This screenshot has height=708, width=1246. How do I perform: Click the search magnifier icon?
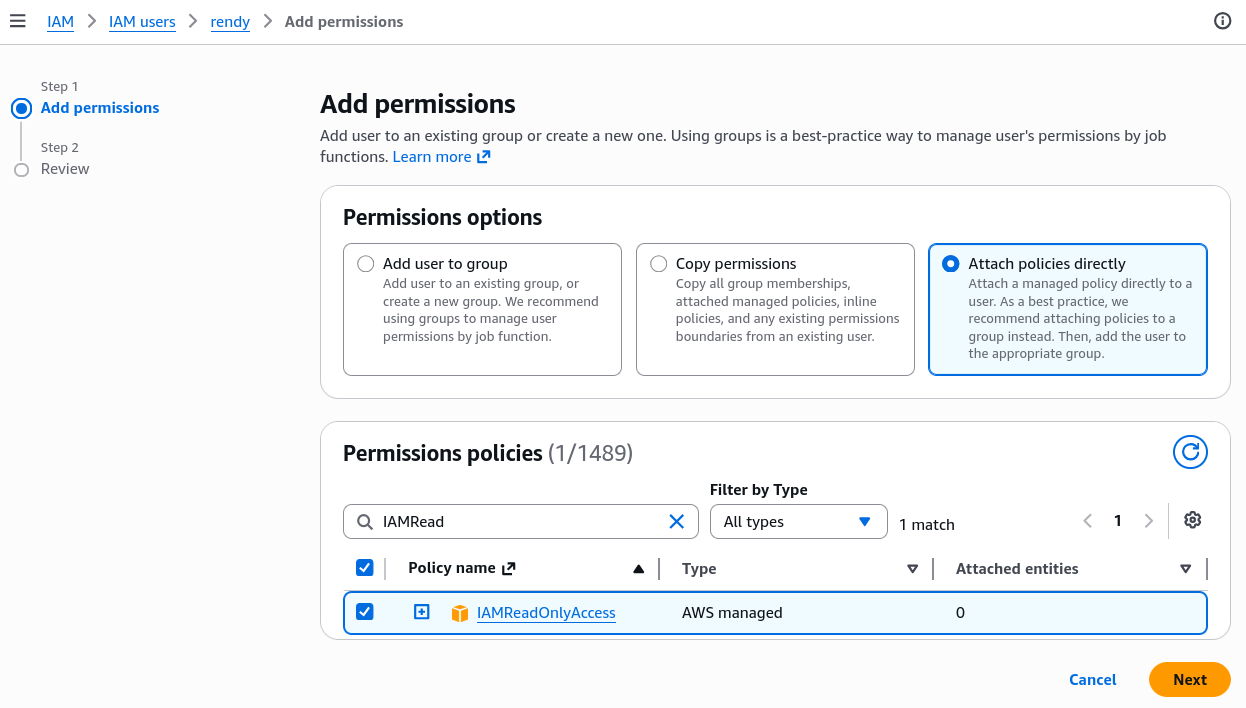pyautogui.click(x=363, y=521)
